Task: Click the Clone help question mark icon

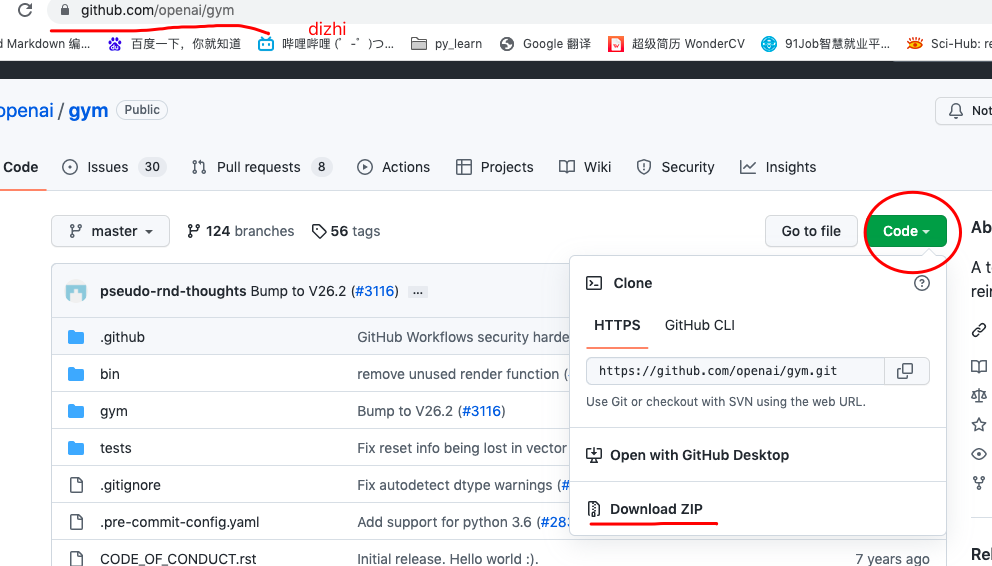Action: coord(922,283)
